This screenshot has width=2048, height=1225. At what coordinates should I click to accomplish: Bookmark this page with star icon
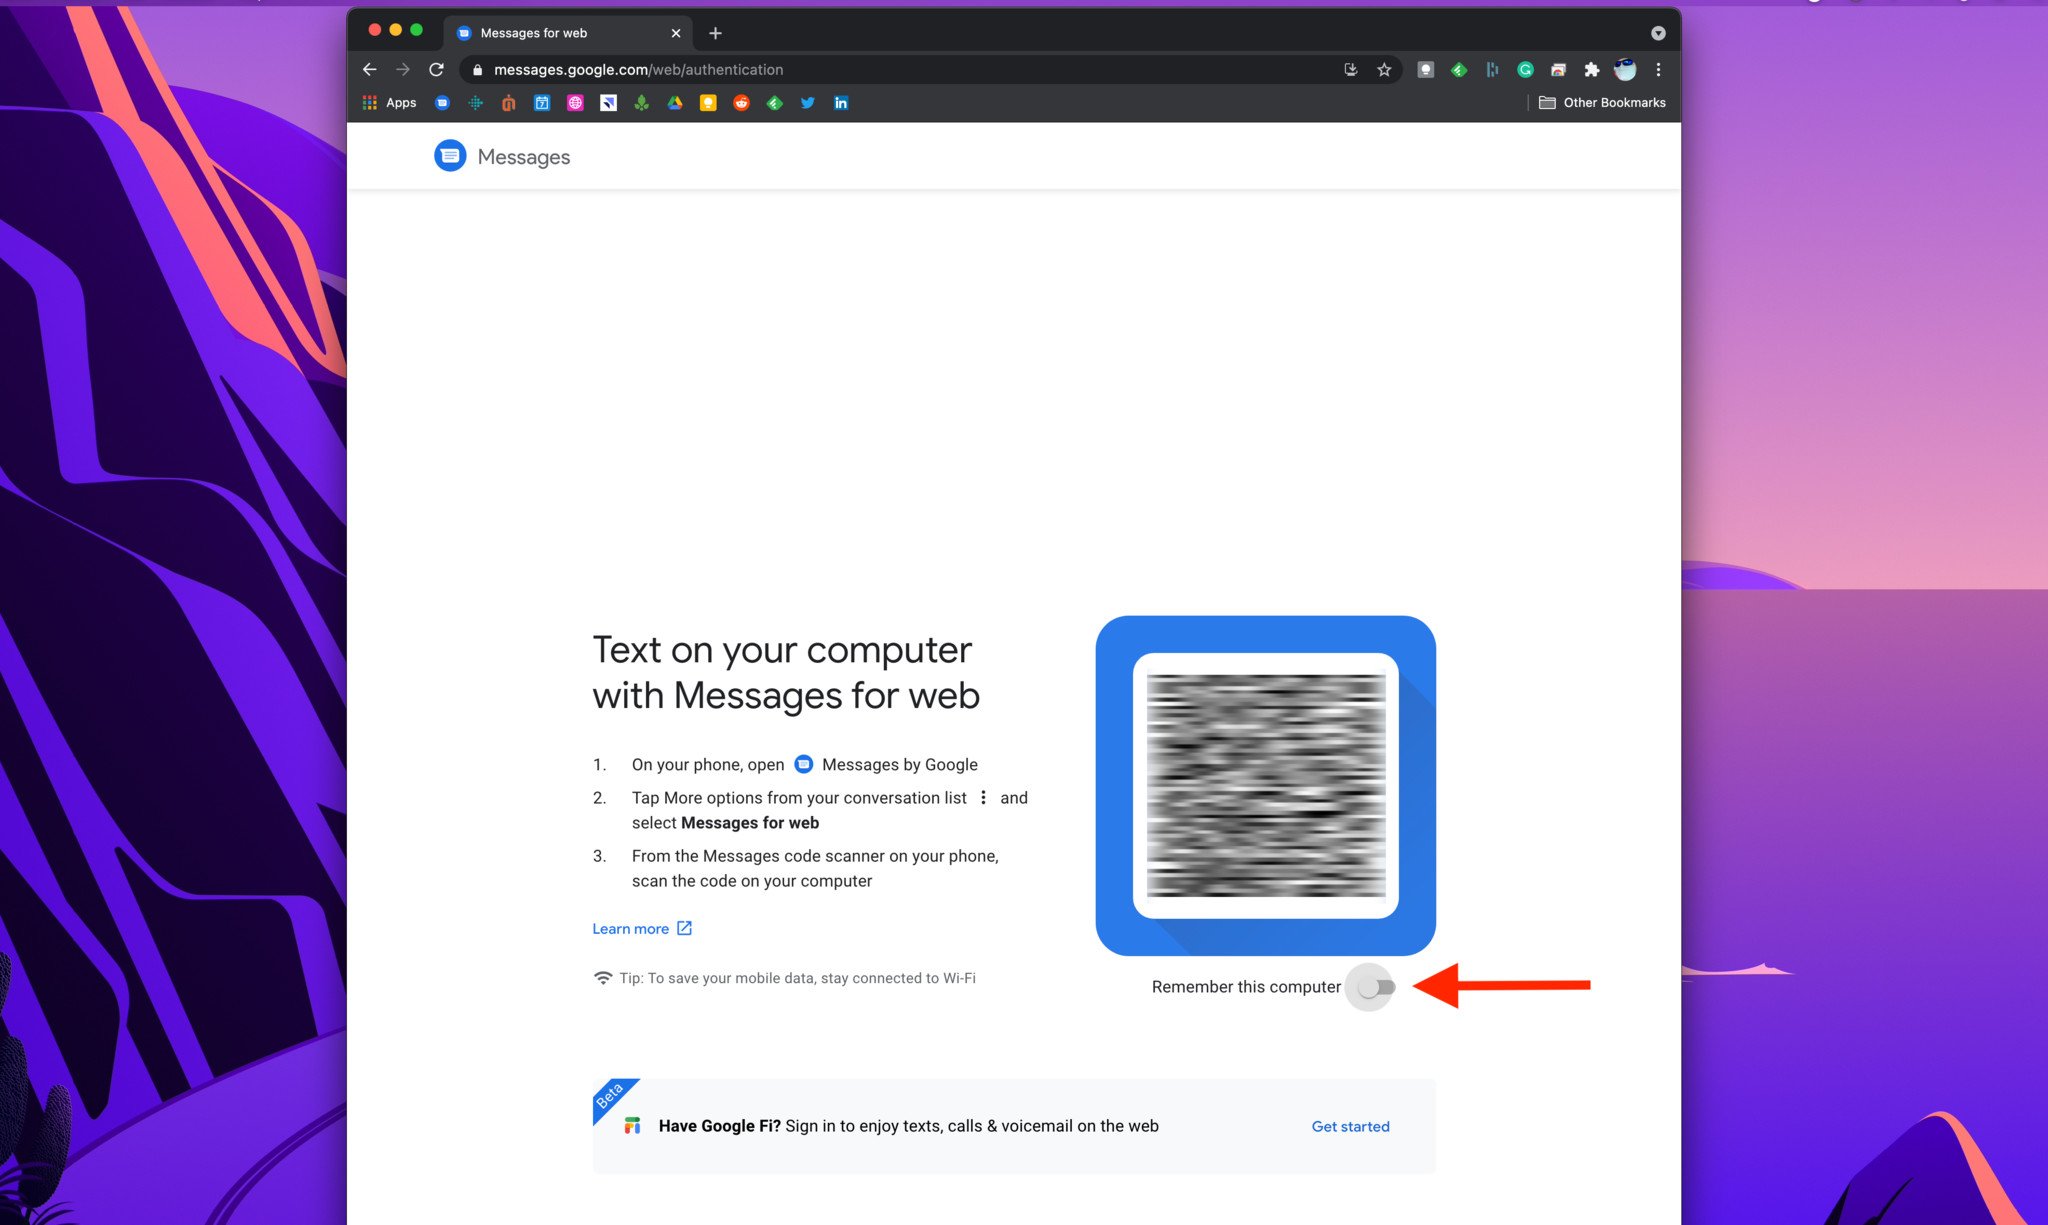[1384, 70]
